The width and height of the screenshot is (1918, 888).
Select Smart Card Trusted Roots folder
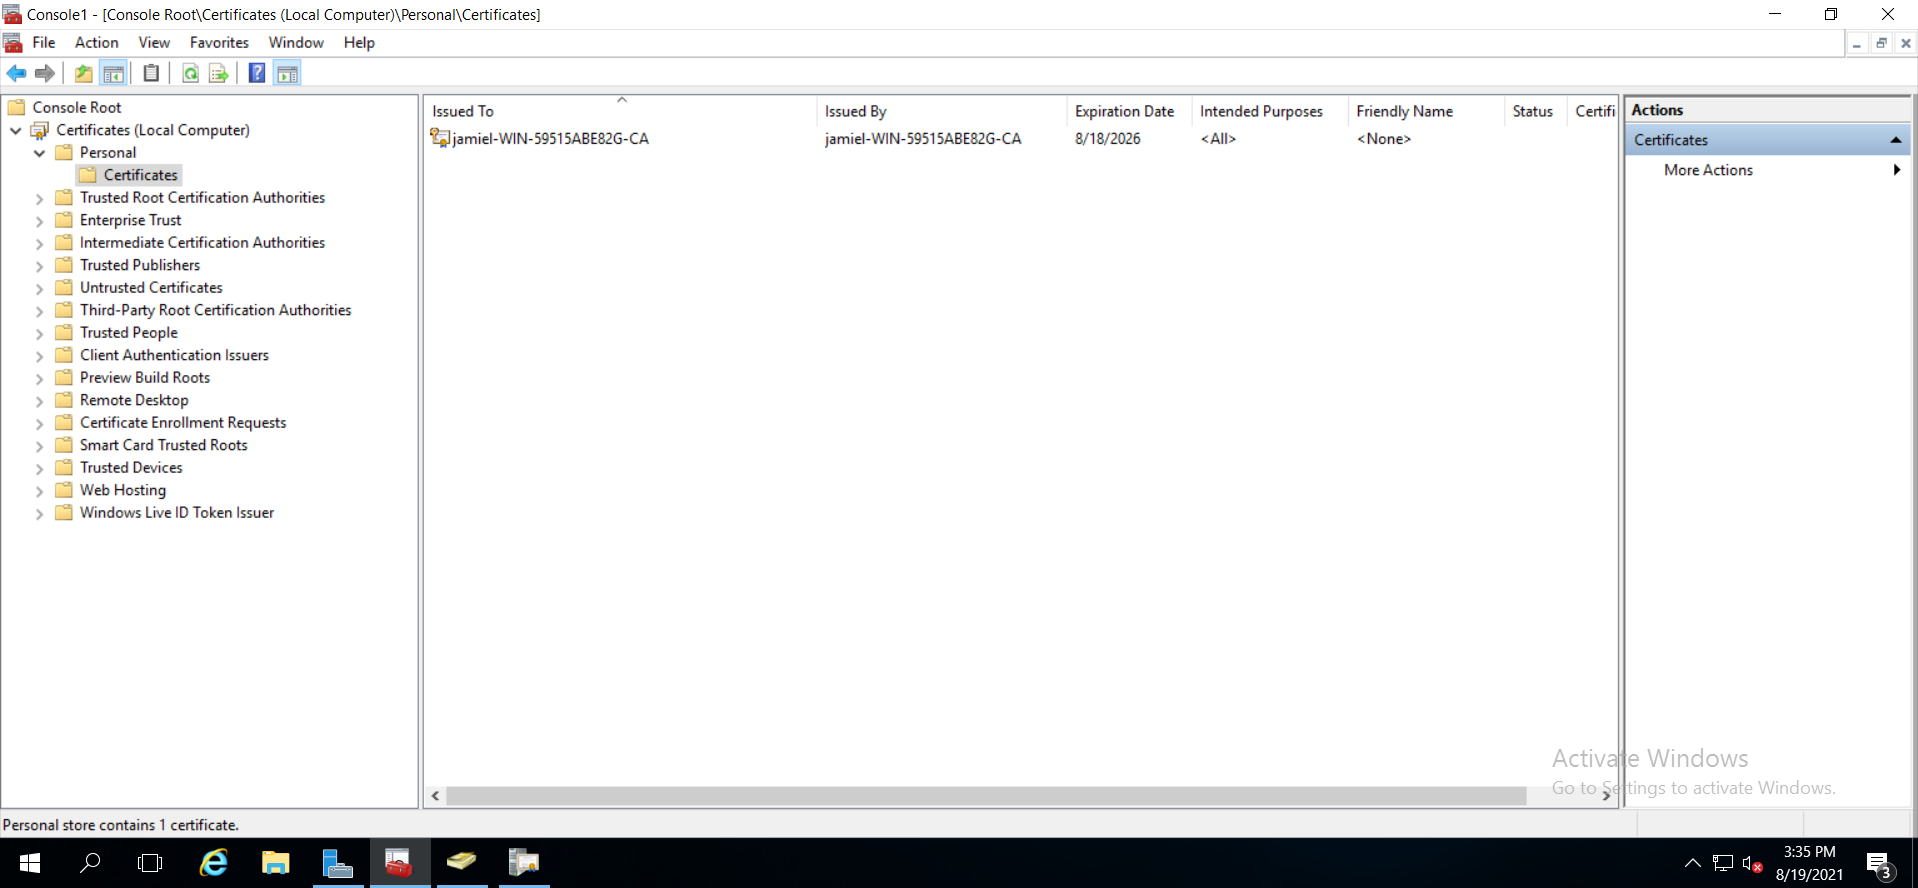tap(164, 445)
